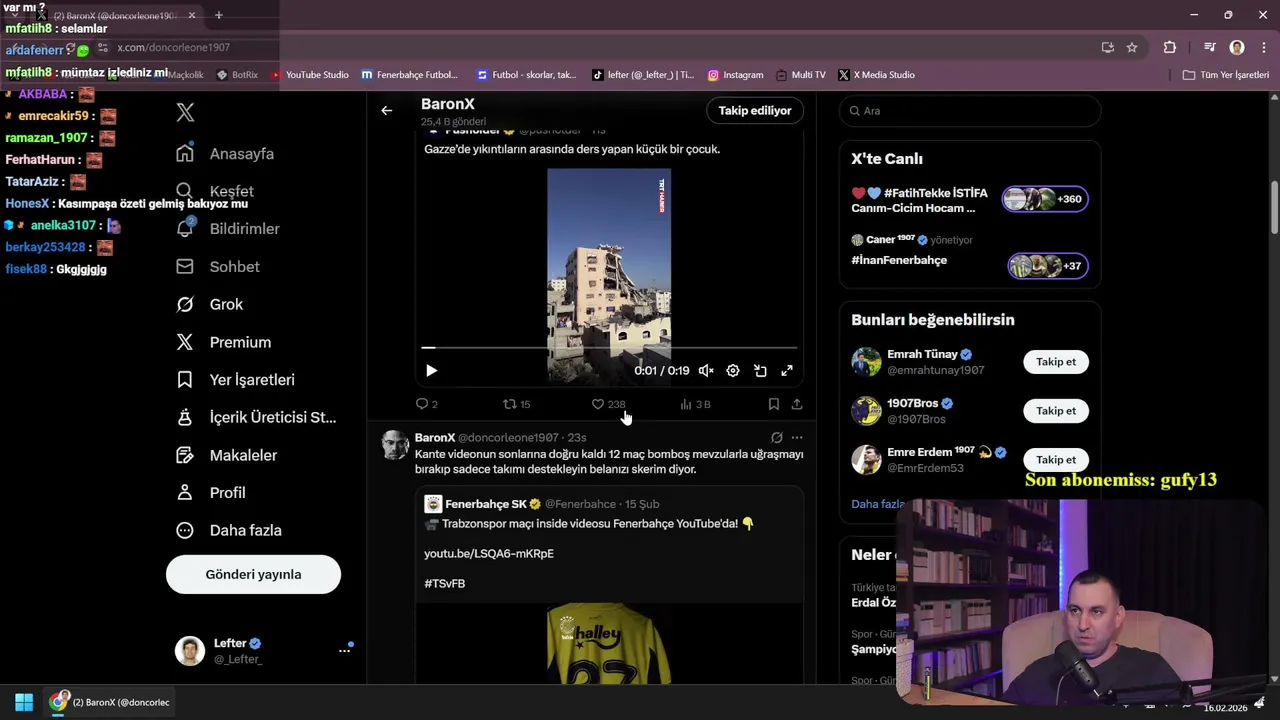Focus the Ara search field
Screen dimensions: 1280x720
point(970,111)
